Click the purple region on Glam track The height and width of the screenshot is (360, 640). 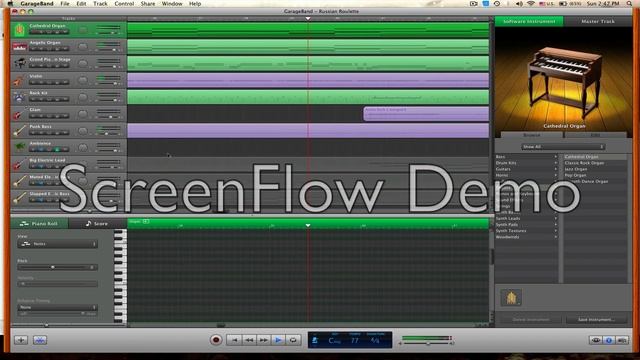coord(426,114)
